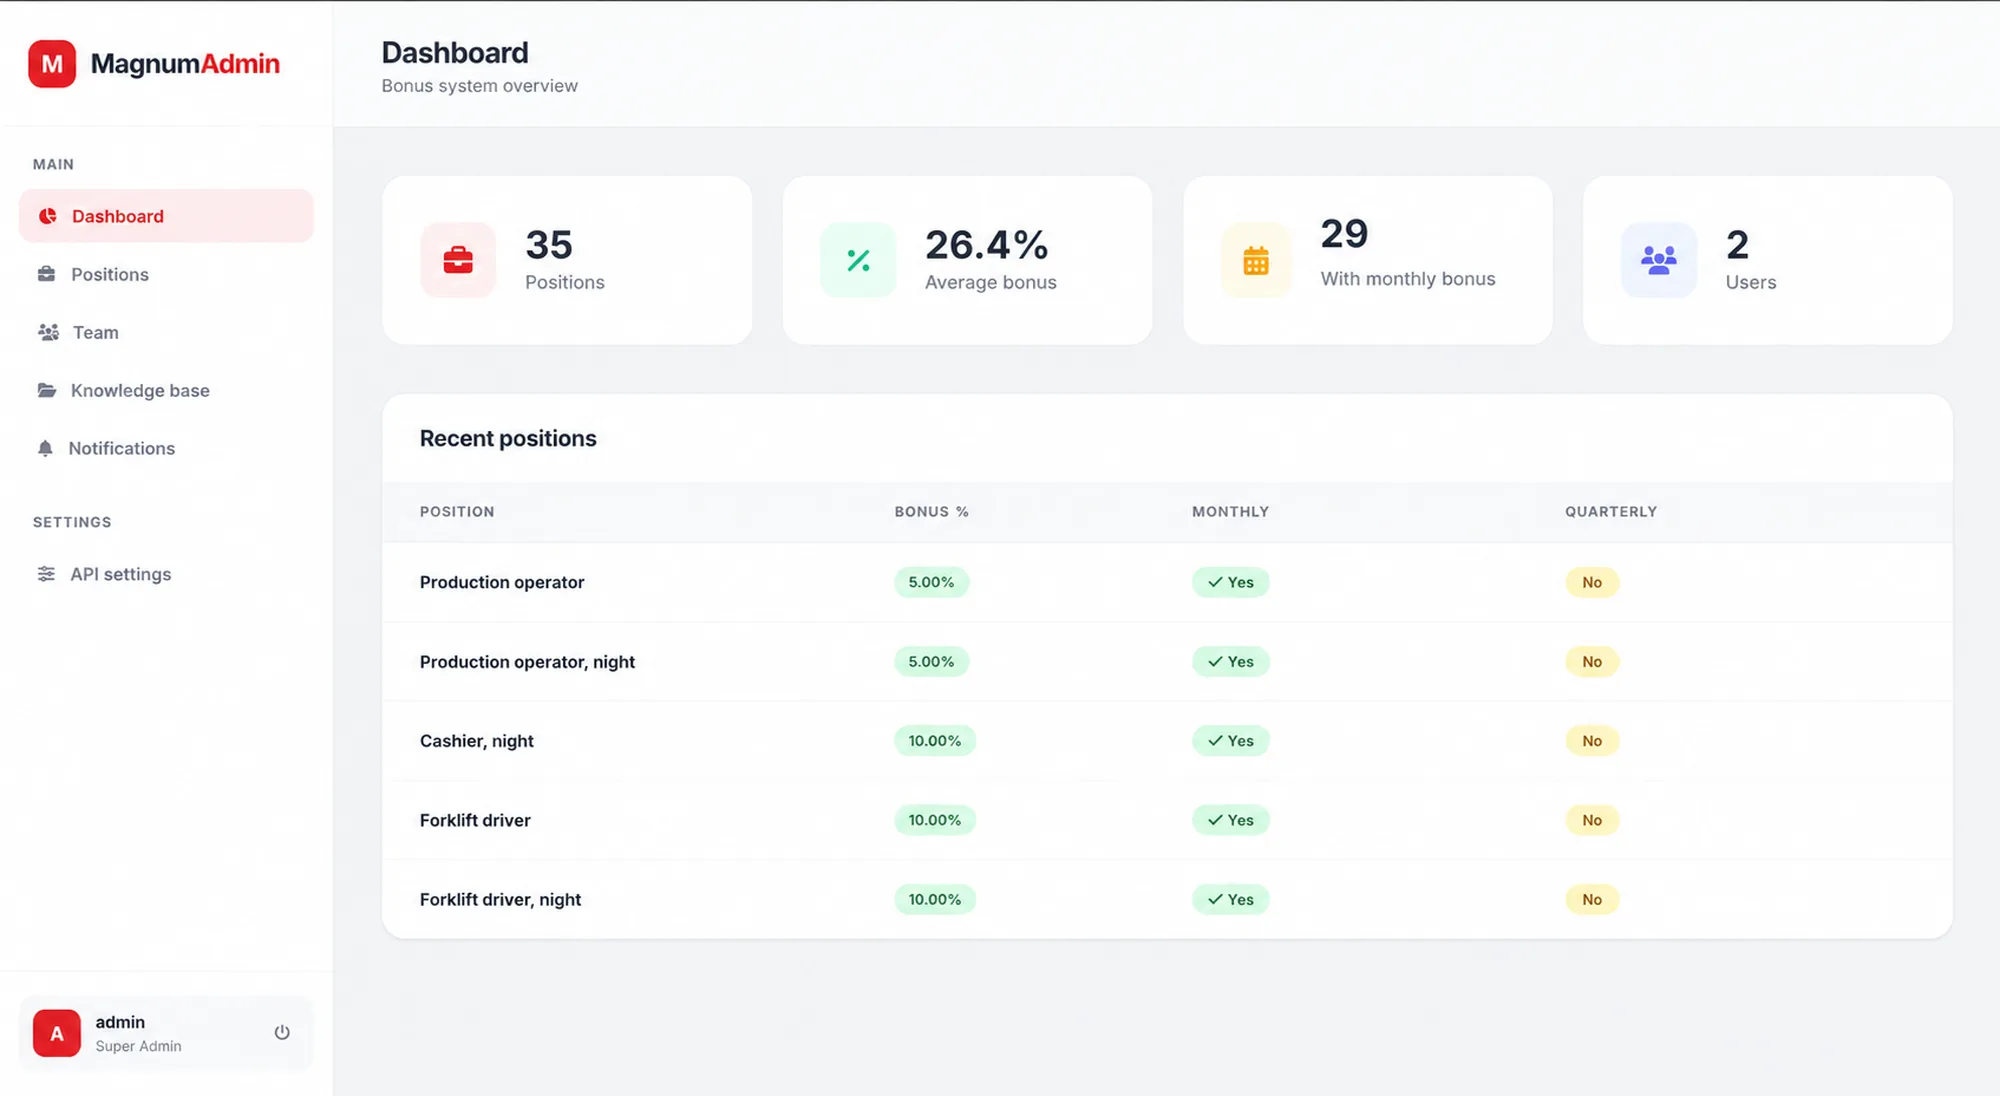Go to the Team page
The image size is (2000, 1096).
166,332
